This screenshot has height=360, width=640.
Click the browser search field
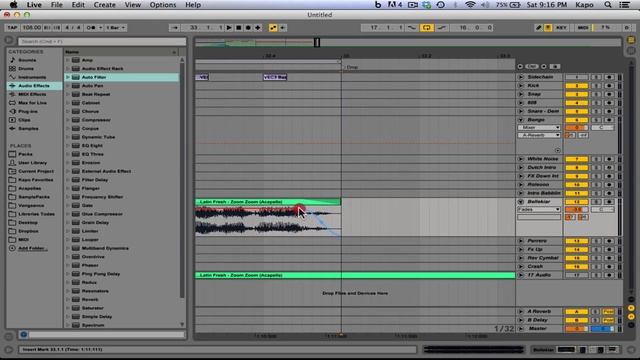click(x=102, y=41)
